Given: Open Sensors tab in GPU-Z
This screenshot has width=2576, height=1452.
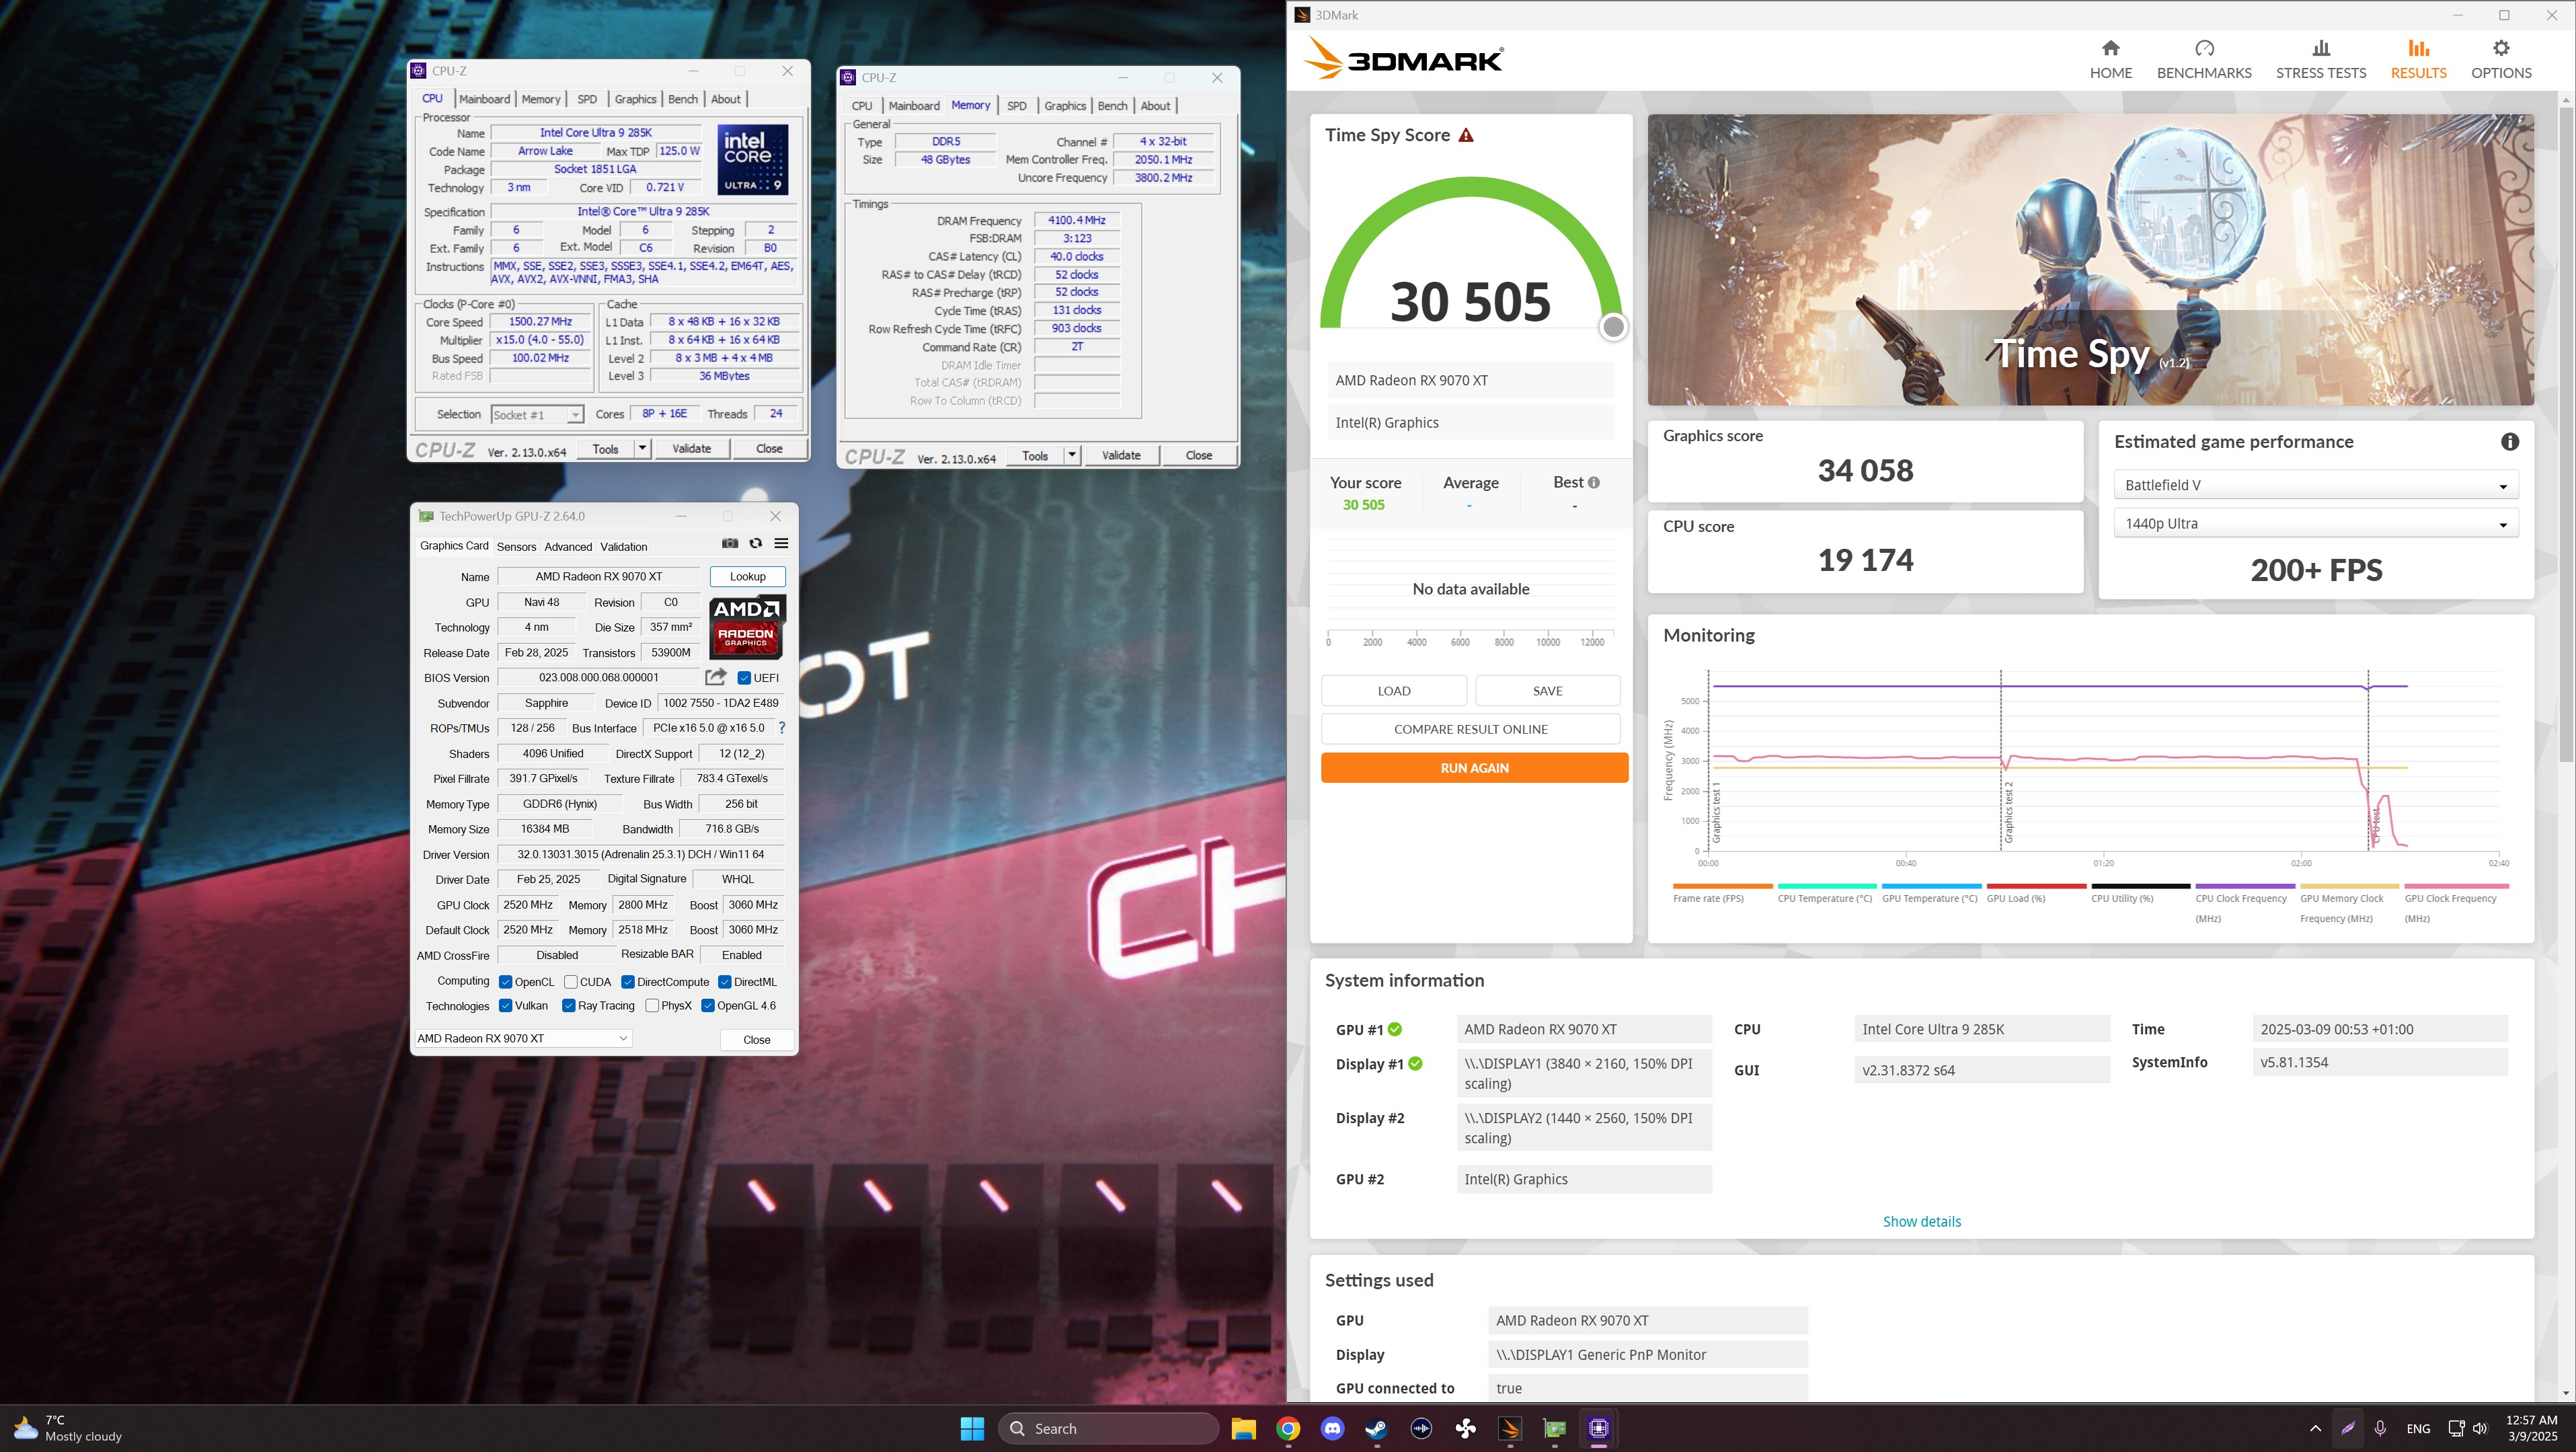Looking at the screenshot, I should coord(516,547).
